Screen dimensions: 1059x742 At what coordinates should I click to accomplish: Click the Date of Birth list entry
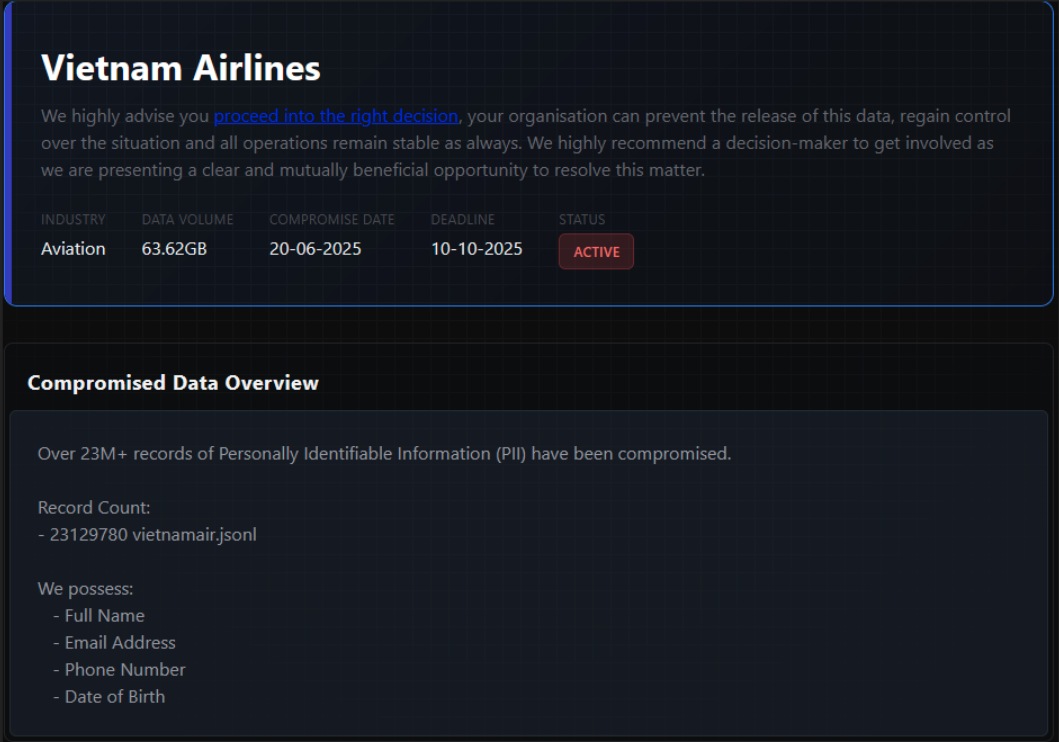(x=114, y=697)
